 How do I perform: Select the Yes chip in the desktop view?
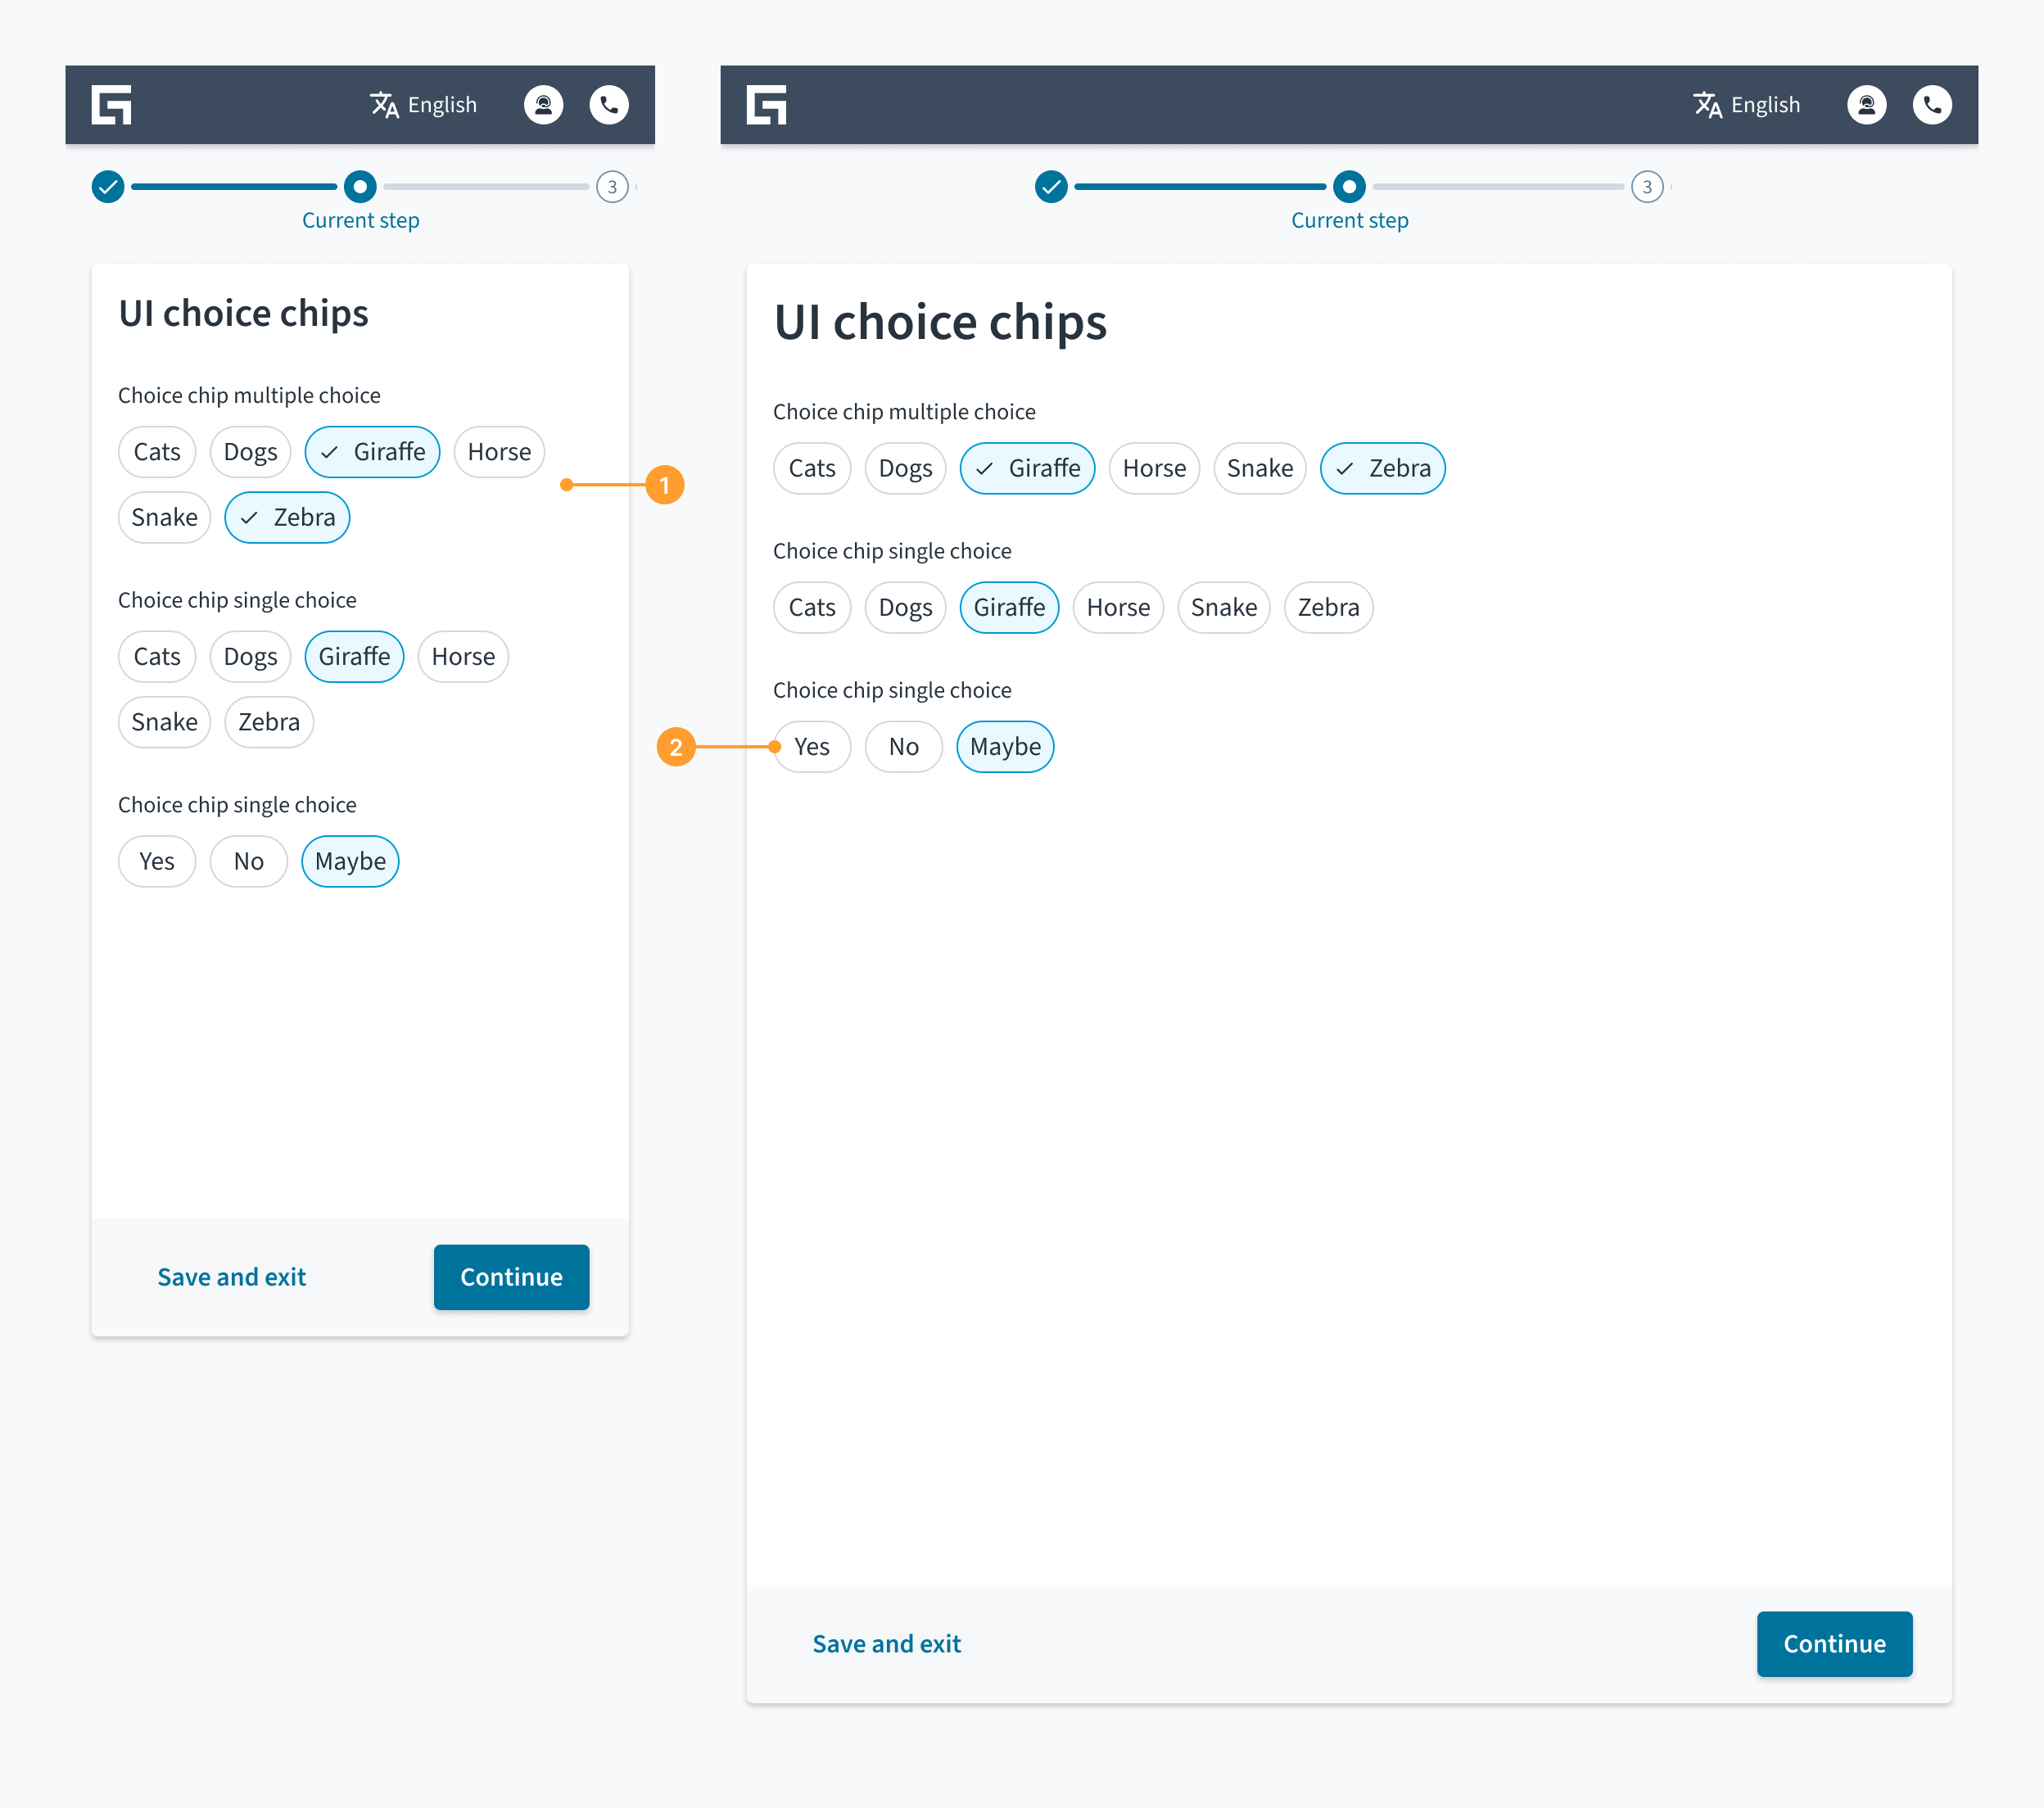click(x=811, y=747)
